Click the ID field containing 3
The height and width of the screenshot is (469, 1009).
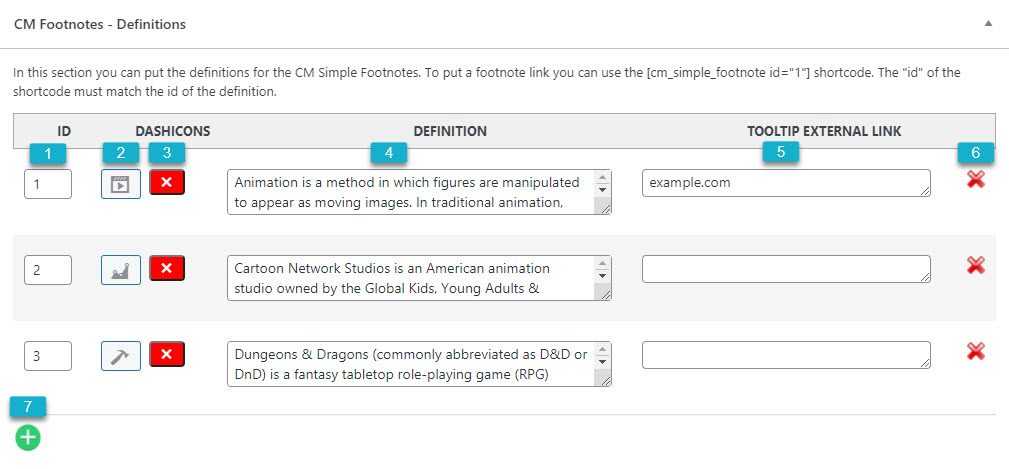tap(48, 356)
